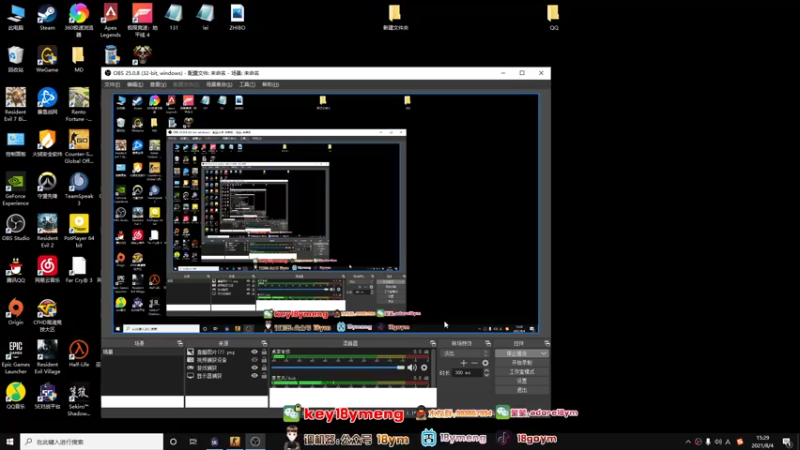Select the OBS Studio desktop shortcut

click(x=15, y=228)
